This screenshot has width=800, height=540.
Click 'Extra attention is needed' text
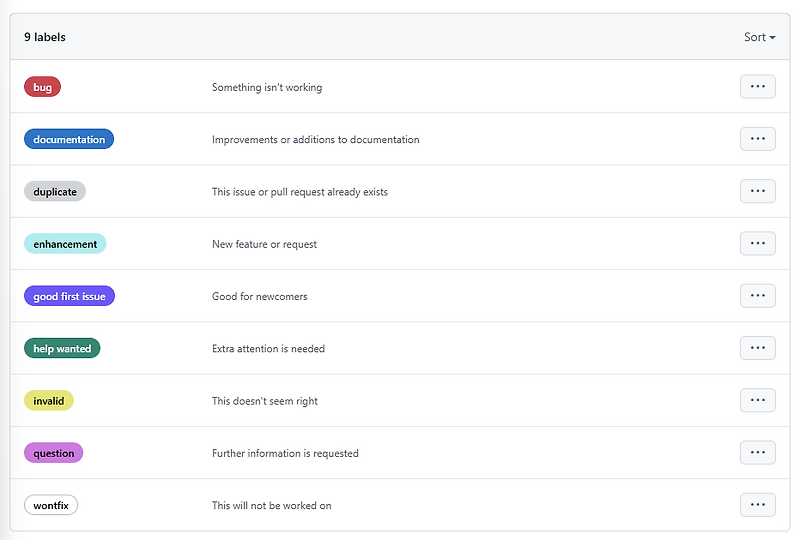point(268,349)
